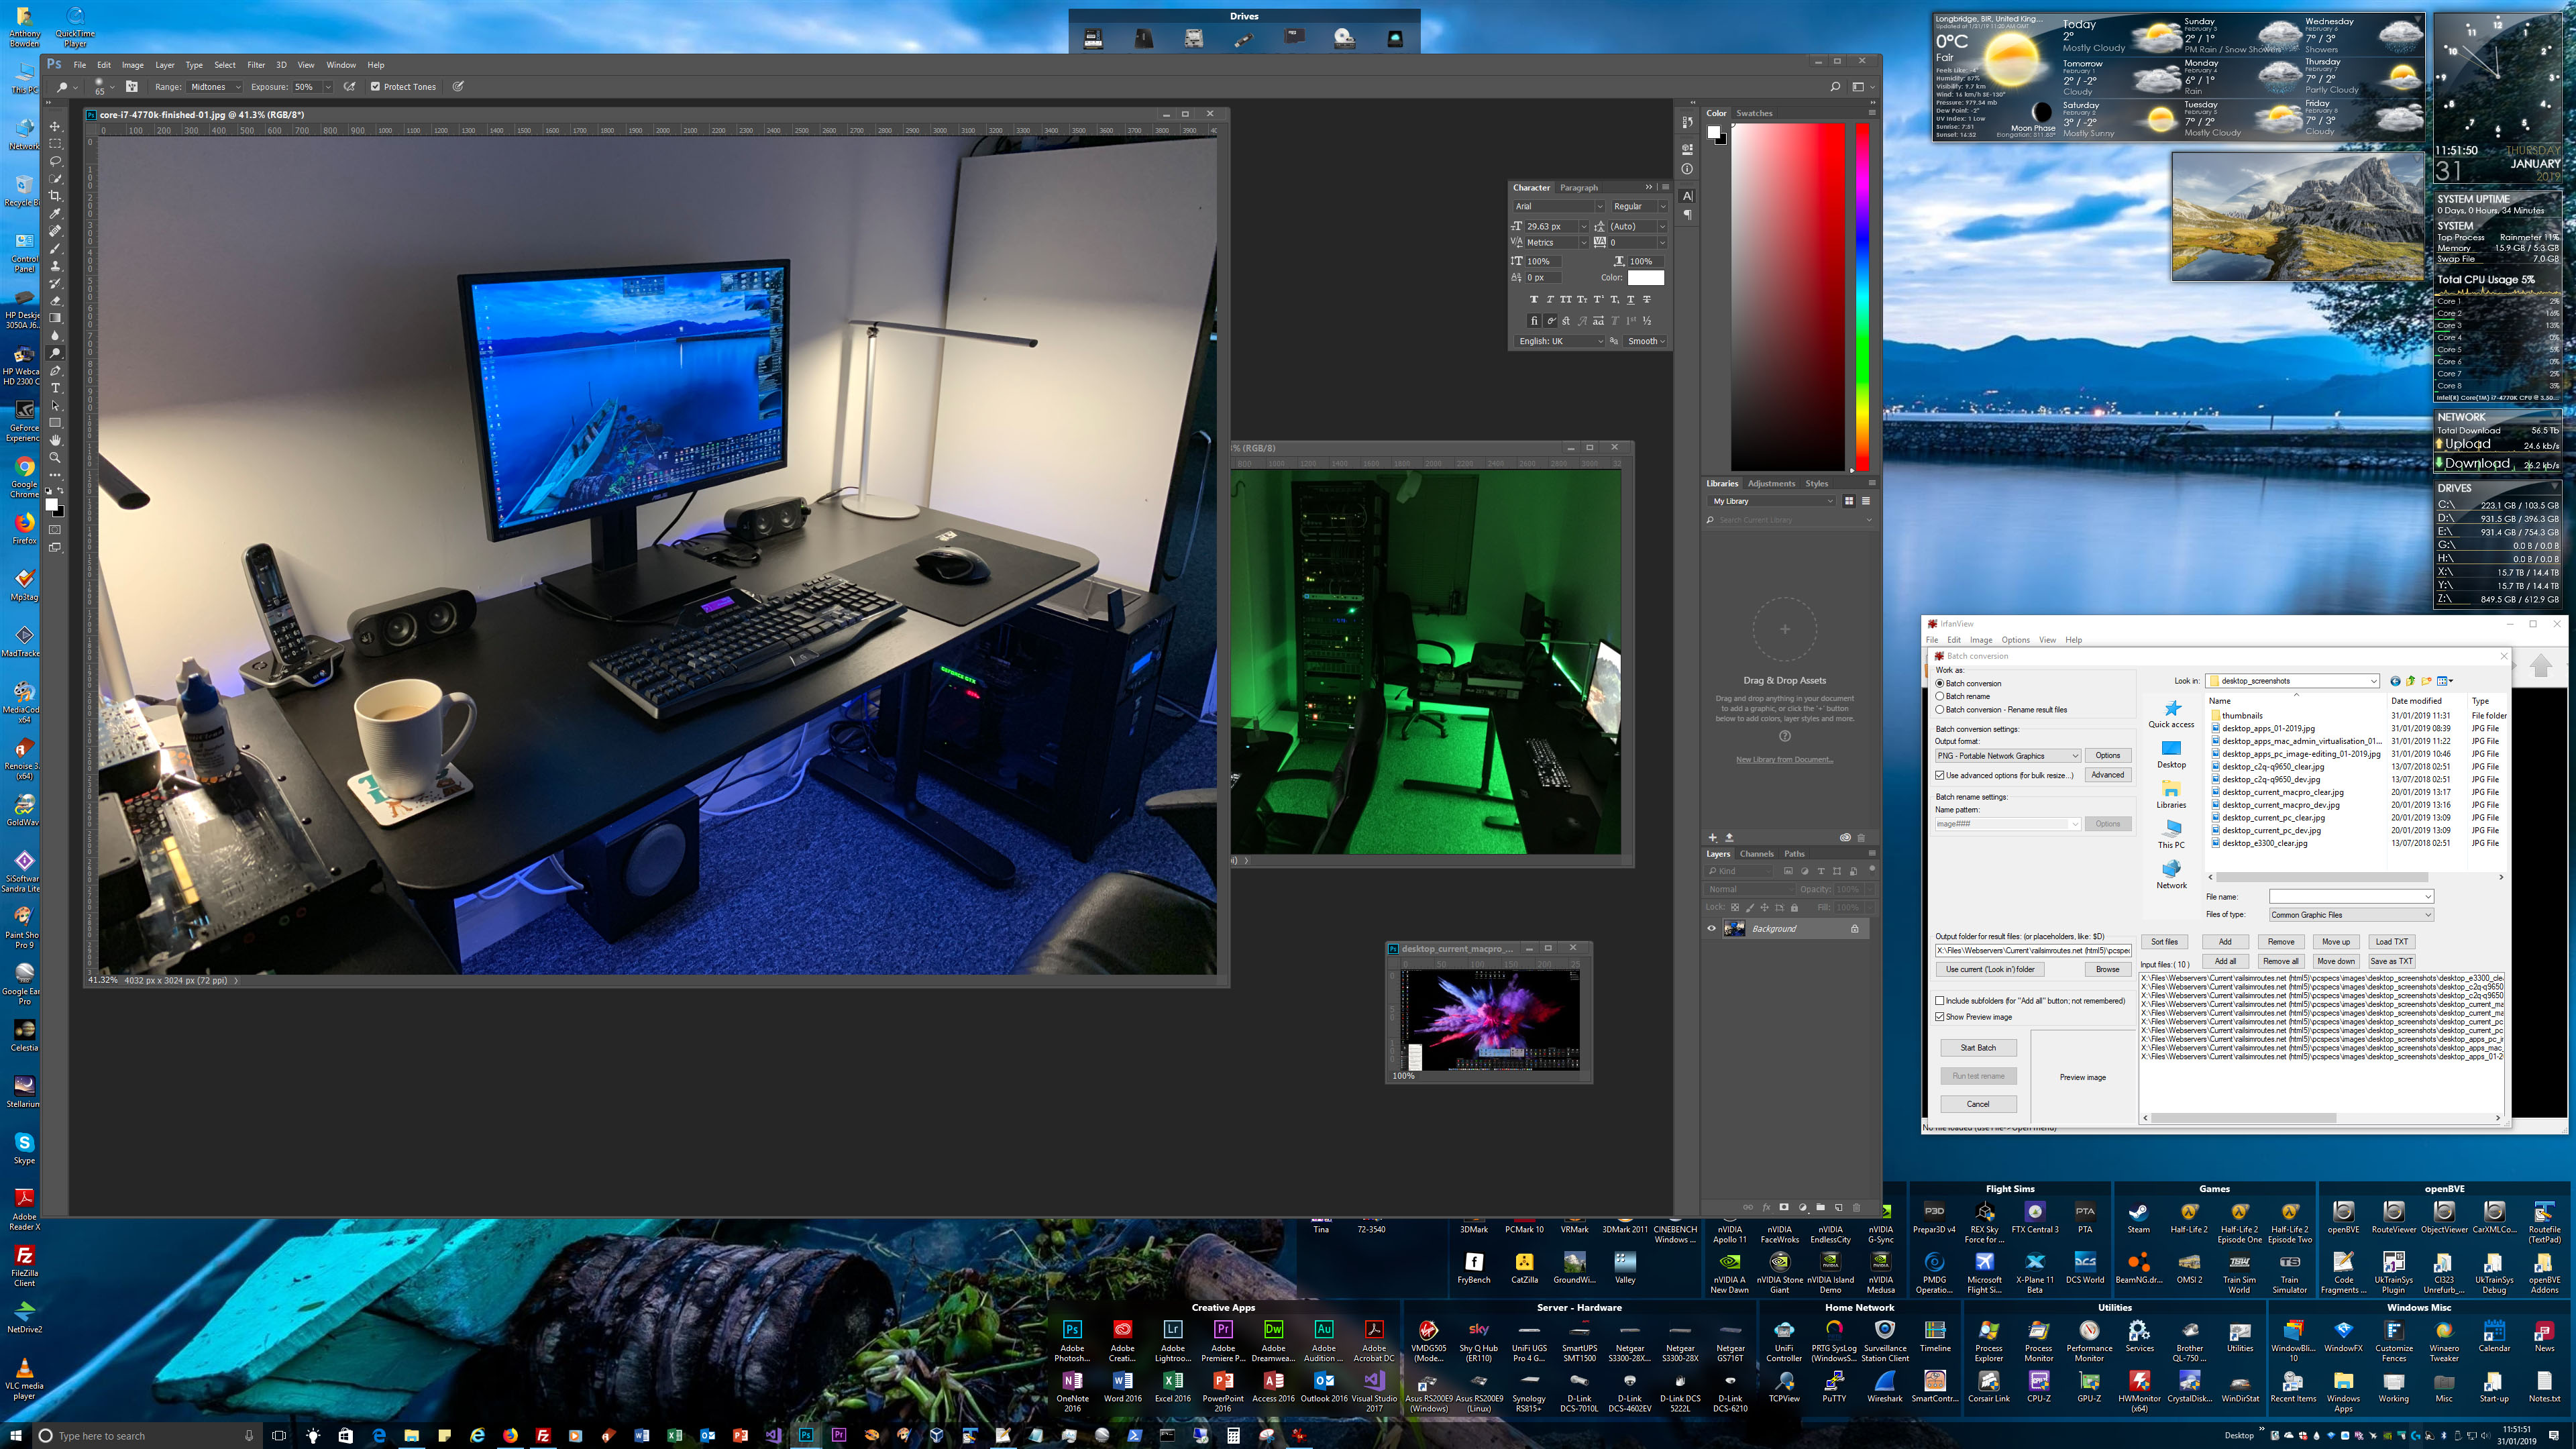Toggle the Protect Tones checkbox

375,87
